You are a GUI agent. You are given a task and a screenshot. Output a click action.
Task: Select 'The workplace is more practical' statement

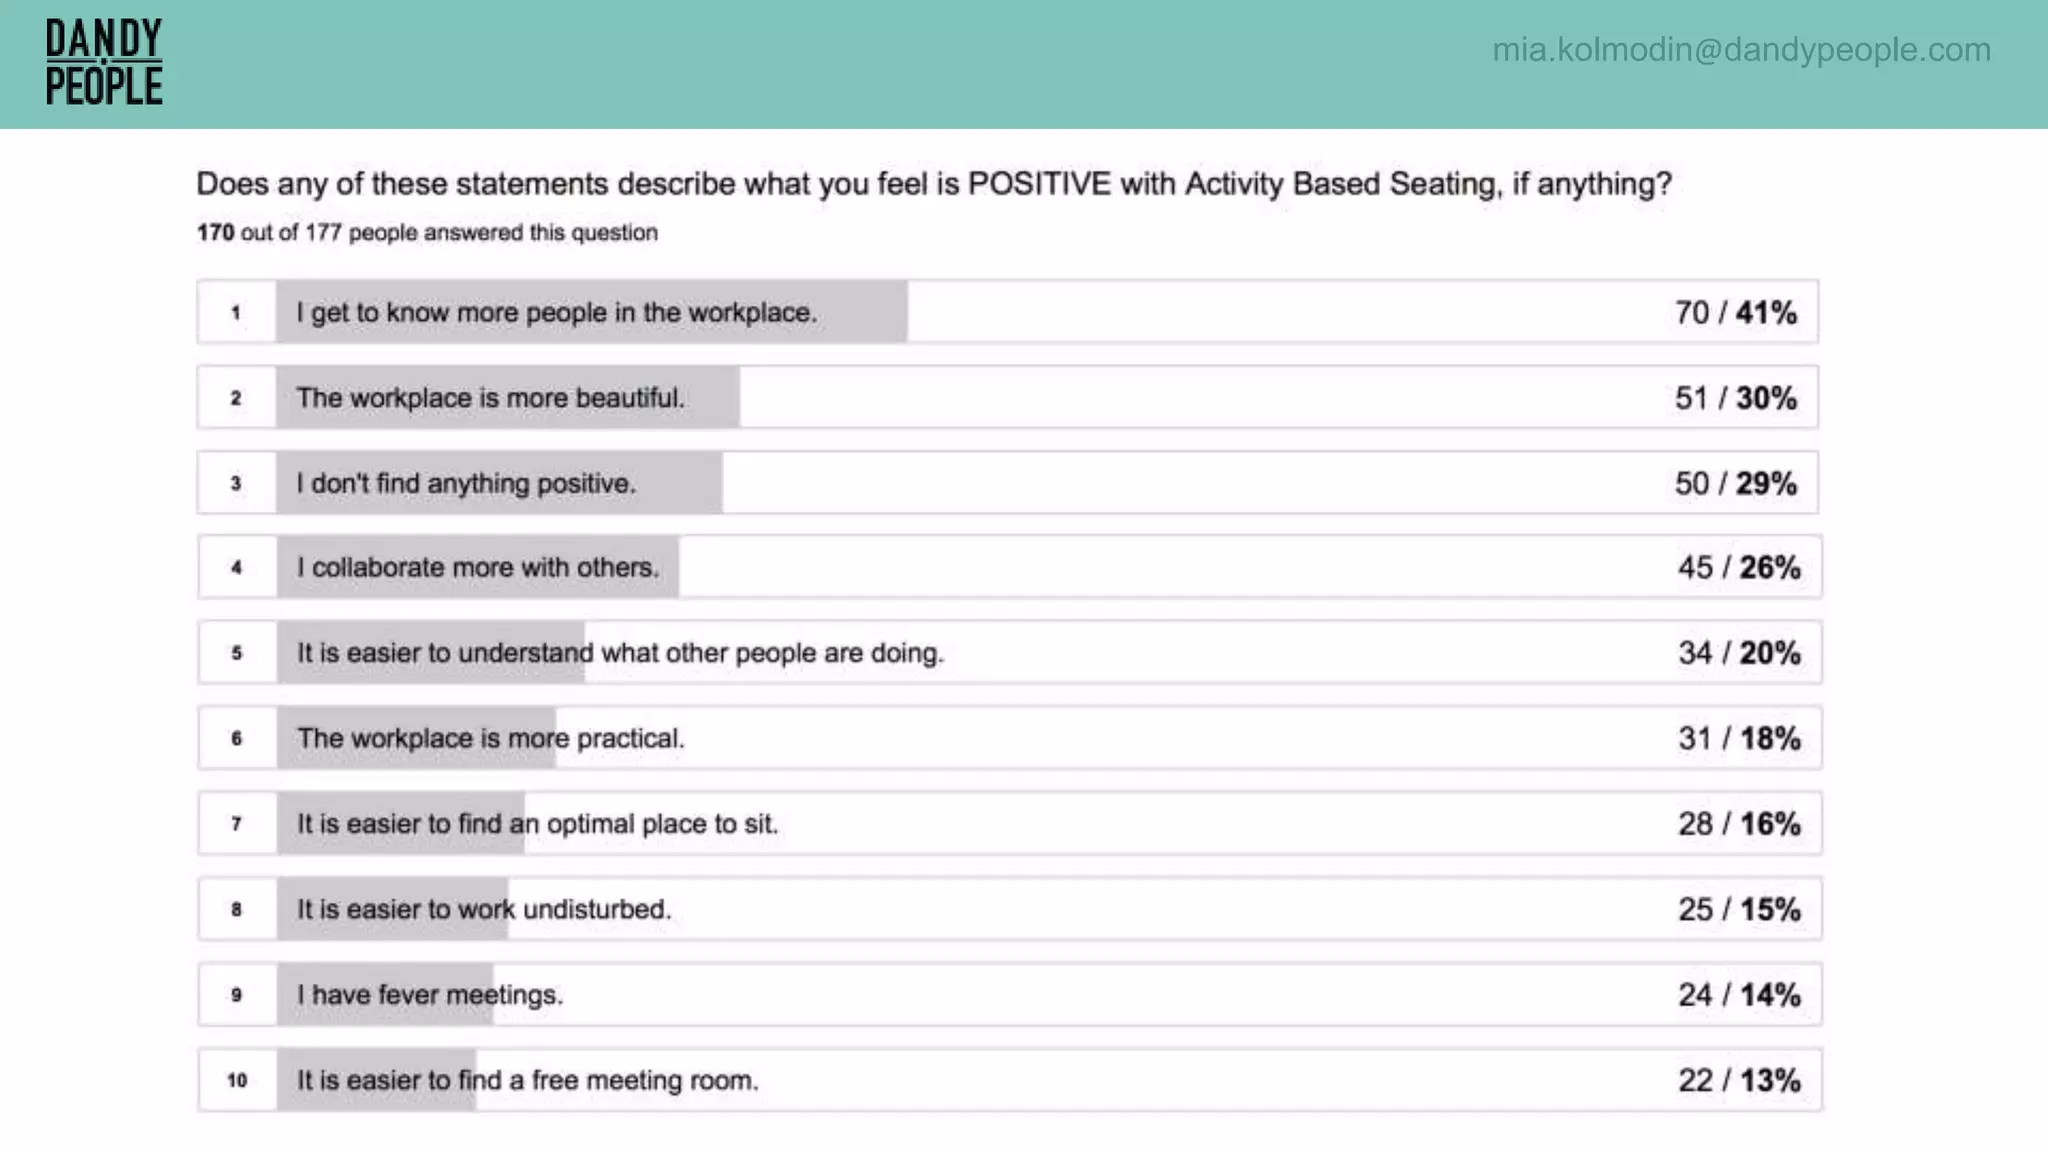[490, 739]
